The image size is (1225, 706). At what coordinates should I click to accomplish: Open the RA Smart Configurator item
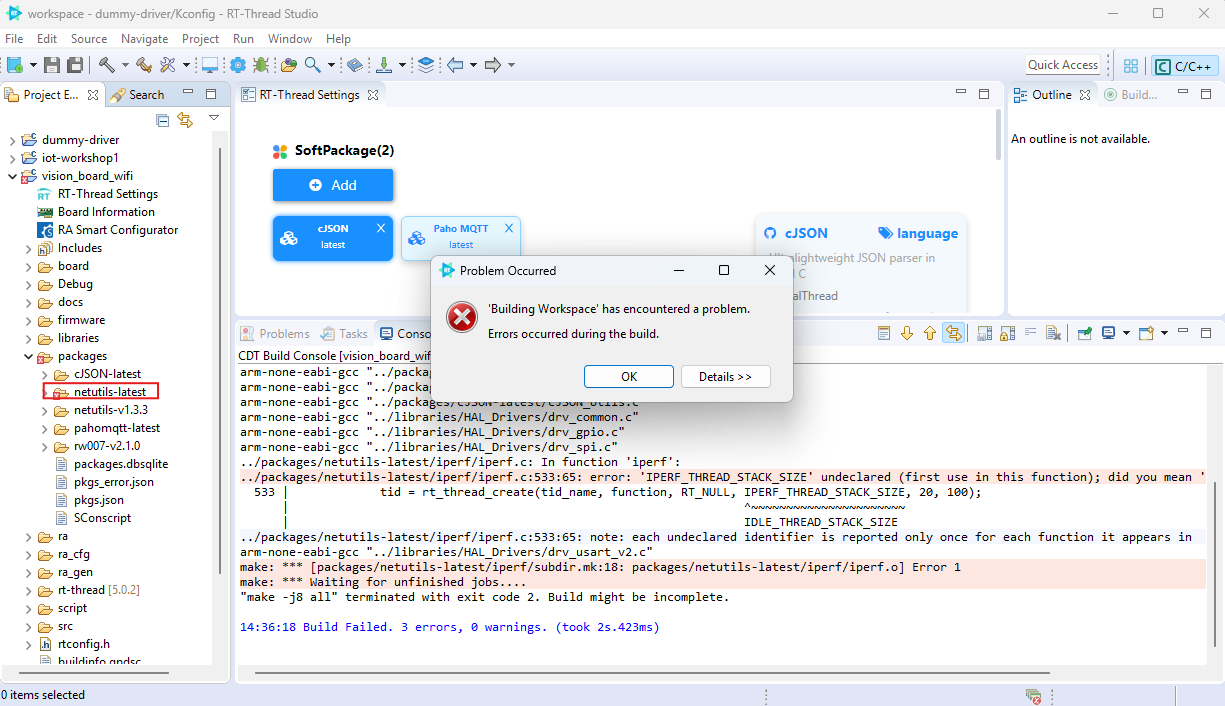[117, 230]
